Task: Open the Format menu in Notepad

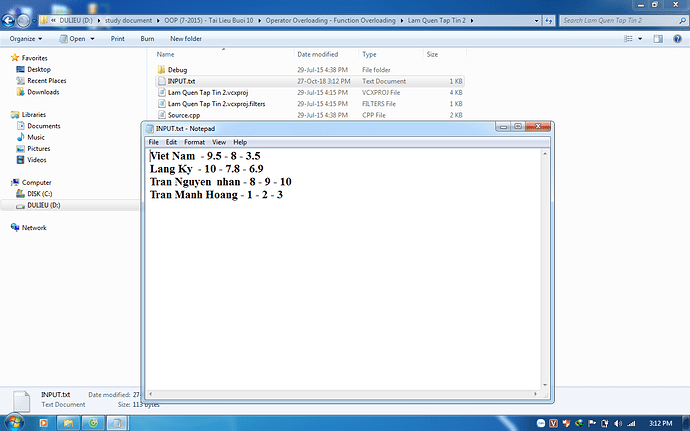Action: tap(194, 142)
